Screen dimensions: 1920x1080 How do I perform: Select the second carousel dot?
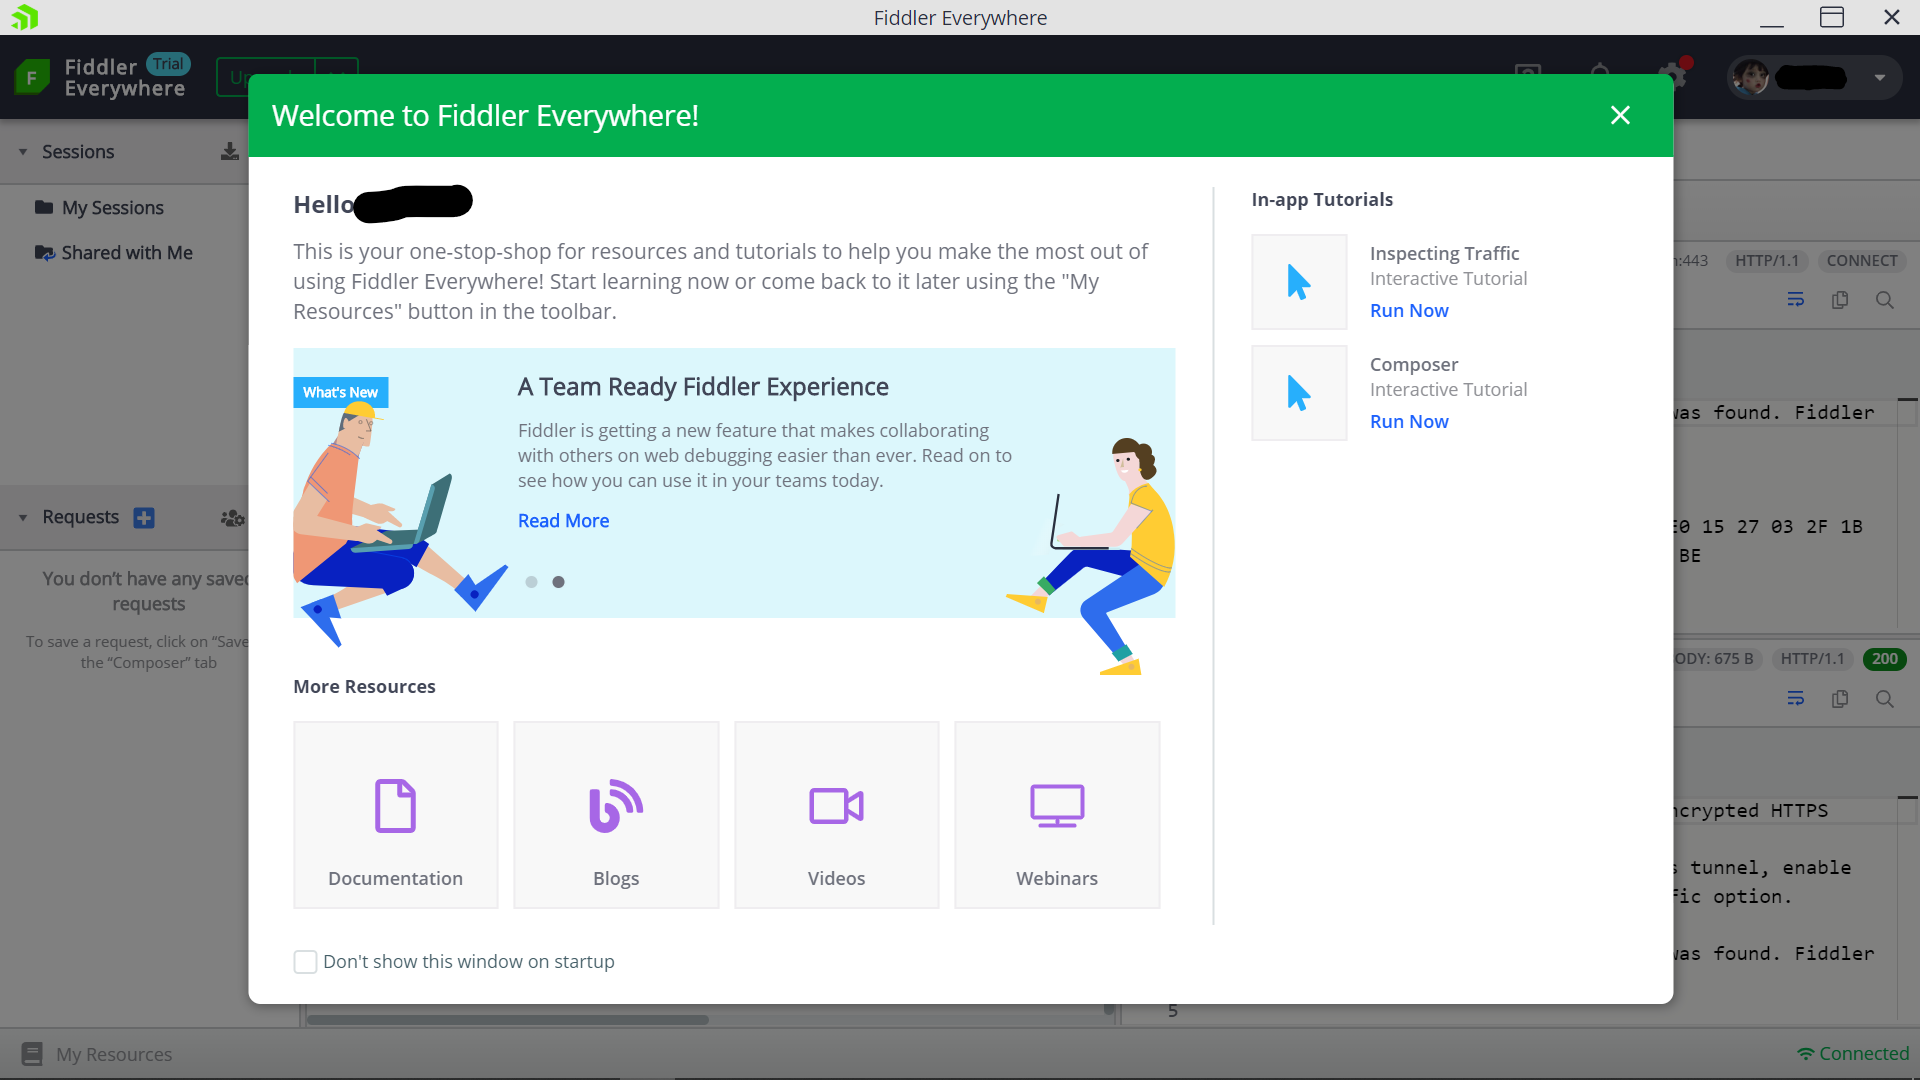(x=558, y=582)
